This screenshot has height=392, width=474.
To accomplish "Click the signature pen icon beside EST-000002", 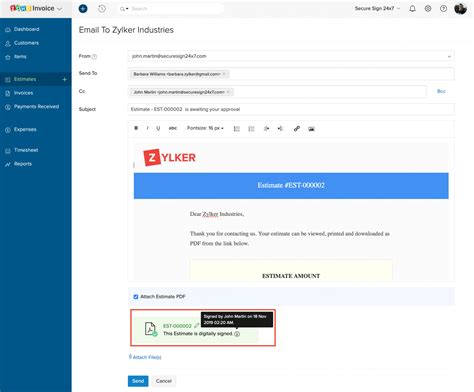I will pyautogui.click(x=197, y=325).
